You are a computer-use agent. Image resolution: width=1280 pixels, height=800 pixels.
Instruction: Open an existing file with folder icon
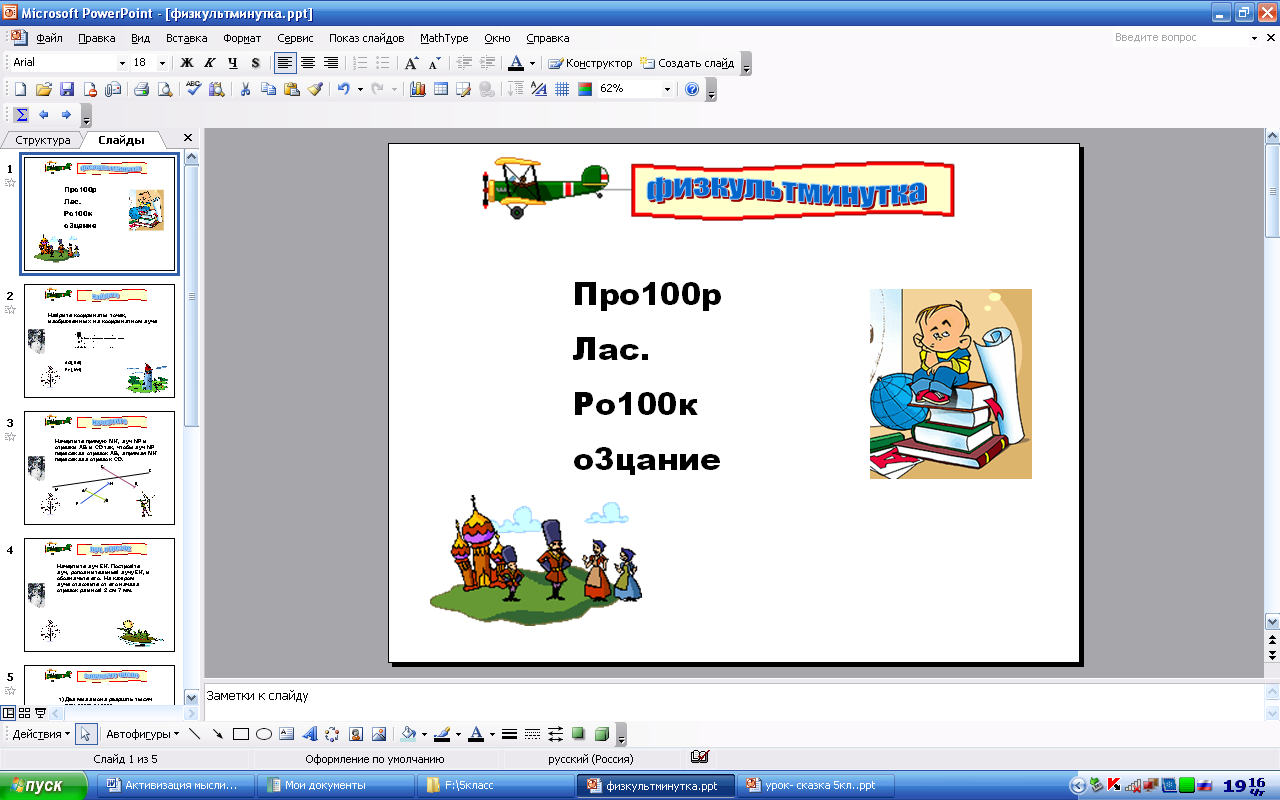pos(43,89)
